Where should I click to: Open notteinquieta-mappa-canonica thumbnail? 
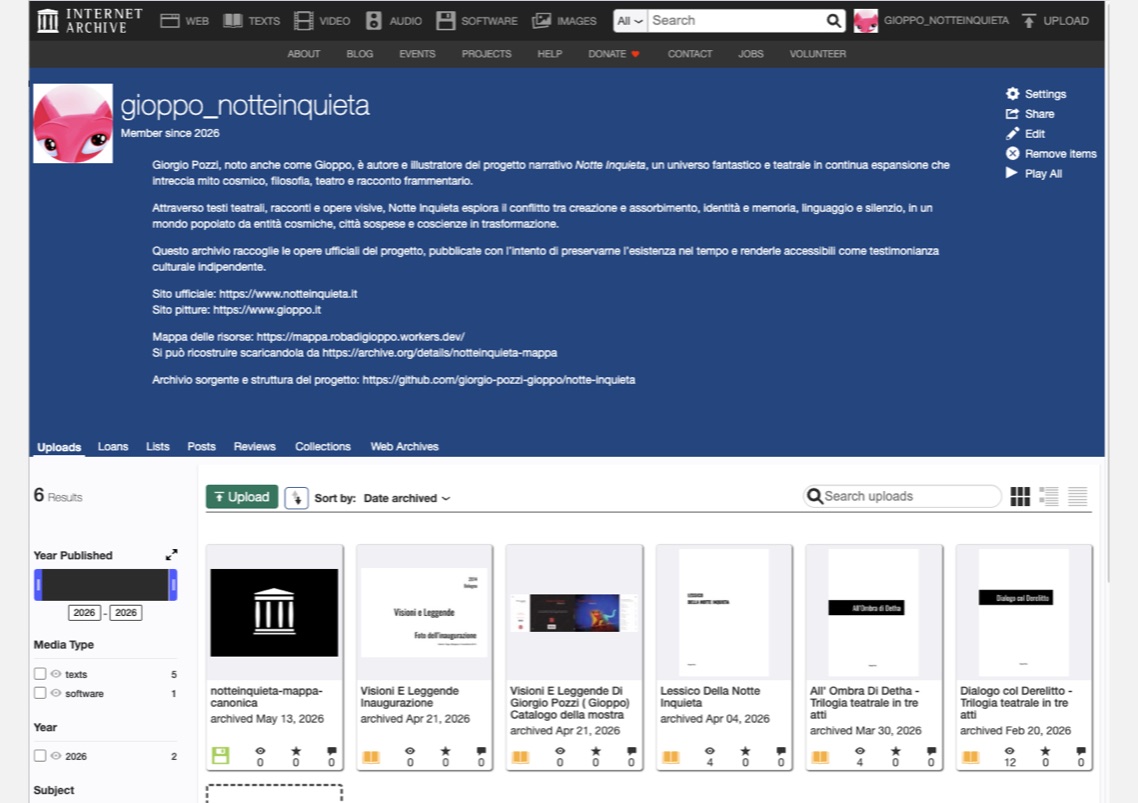(x=274, y=613)
